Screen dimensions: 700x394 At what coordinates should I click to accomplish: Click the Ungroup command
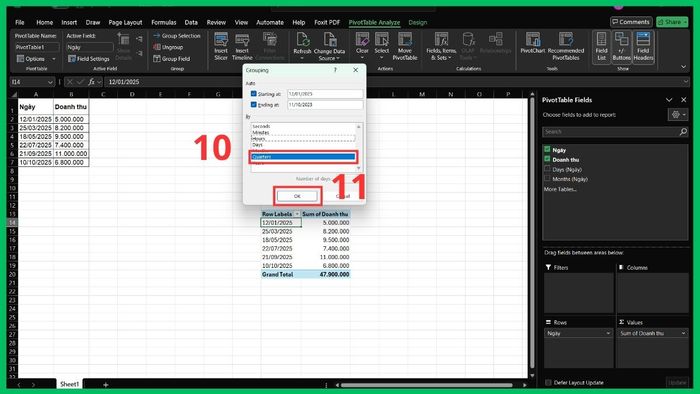coord(168,47)
